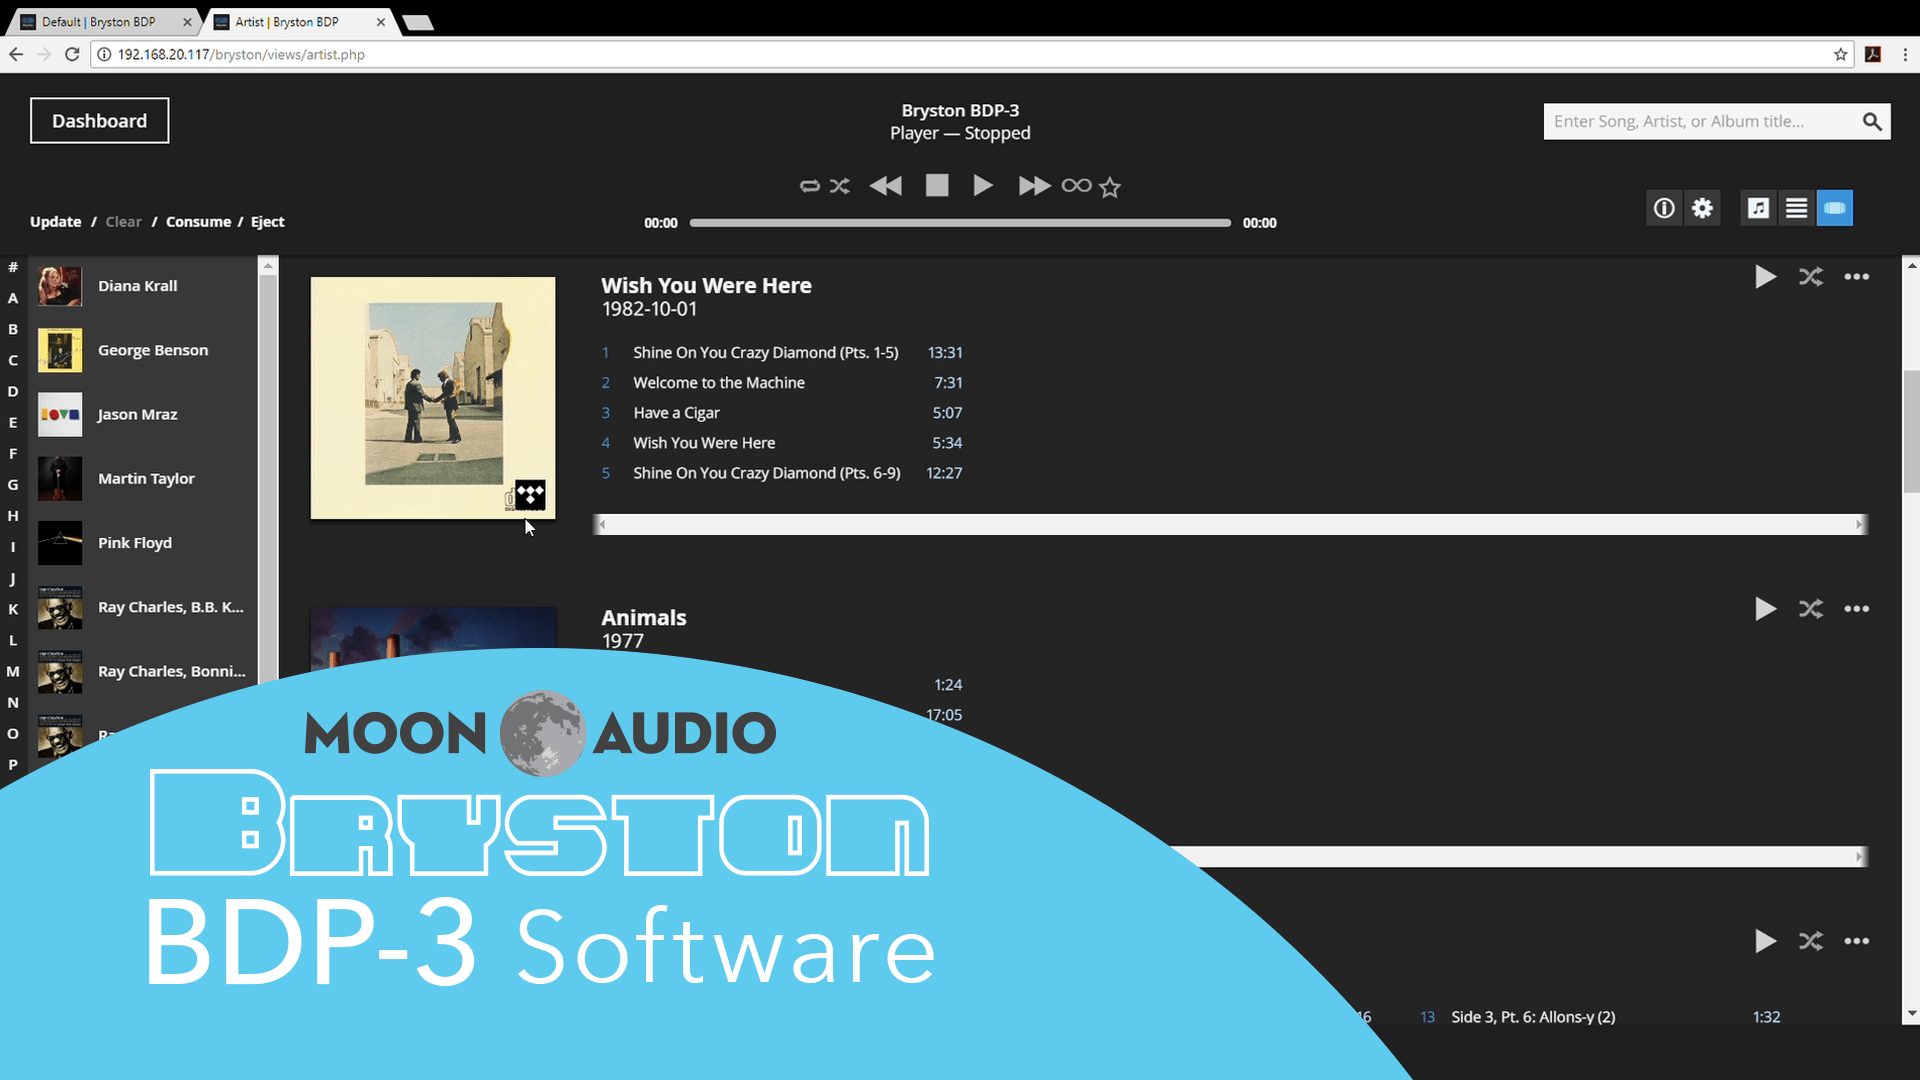
Task: Click the artist list scrollbar up arrow
Action: click(x=267, y=266)
